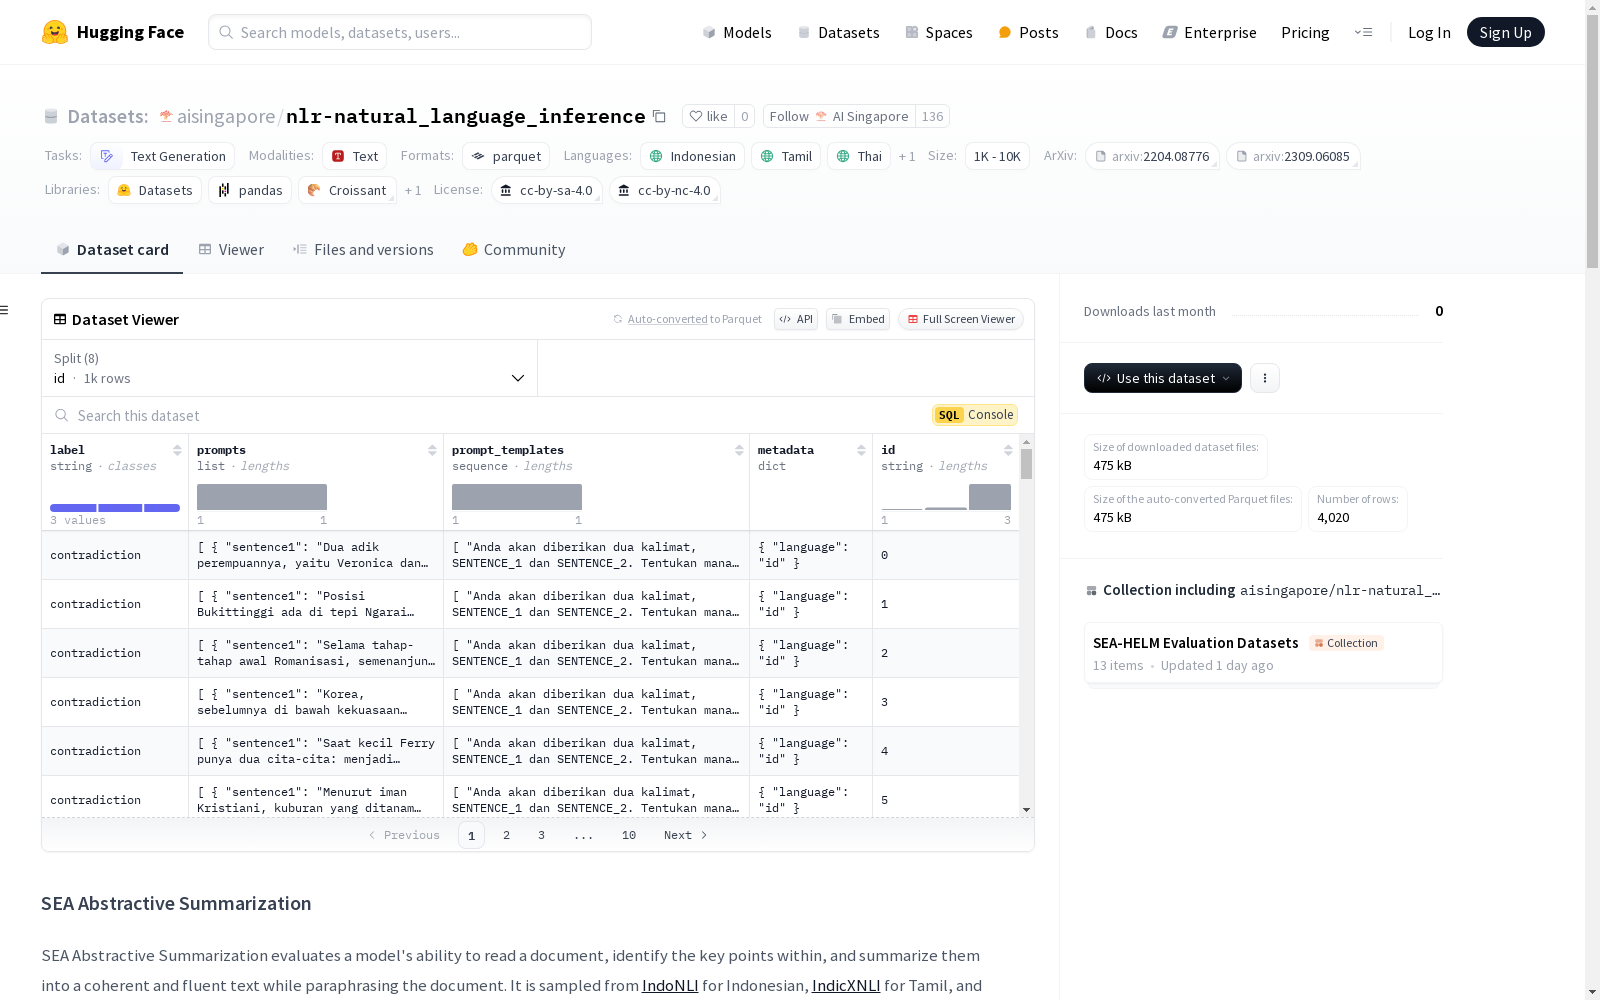Sort the prompt_templates column
This screenshot has width=1600, height=1000.
click(x=739, y=450)
